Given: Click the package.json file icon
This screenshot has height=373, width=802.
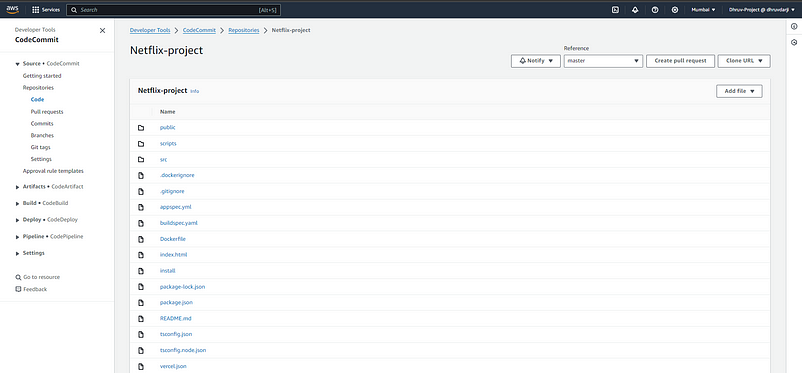Looking at the screenshot, I should click(141, 303).
